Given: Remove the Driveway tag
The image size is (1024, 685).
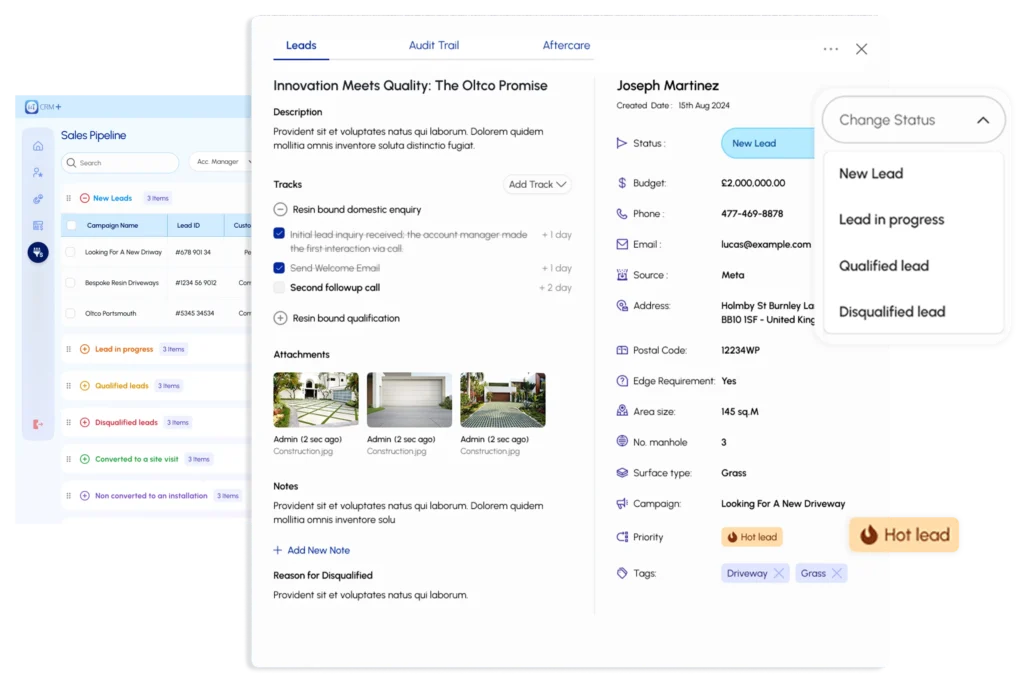Looking at the screenshot, I should click(x=778, y=573).
